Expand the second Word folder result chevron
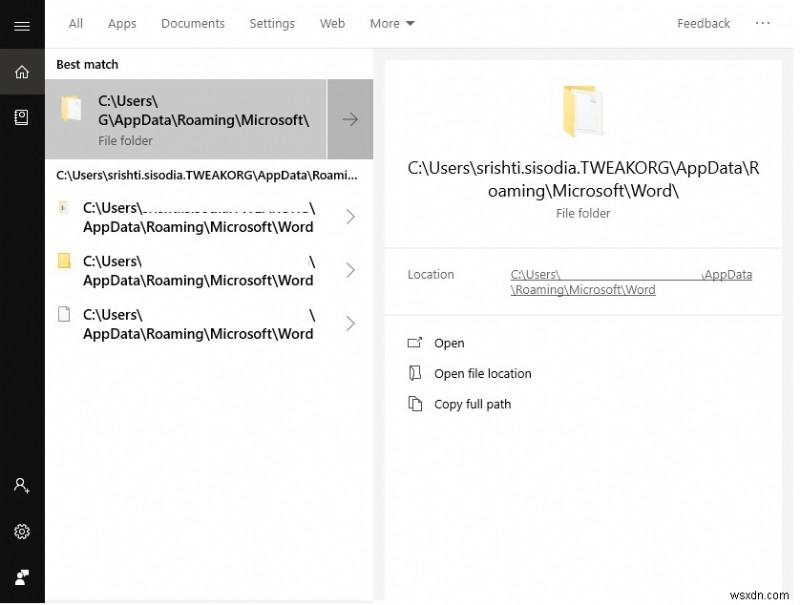The height and width of the screenshot is (605, 800). click(x=349, y=270)
